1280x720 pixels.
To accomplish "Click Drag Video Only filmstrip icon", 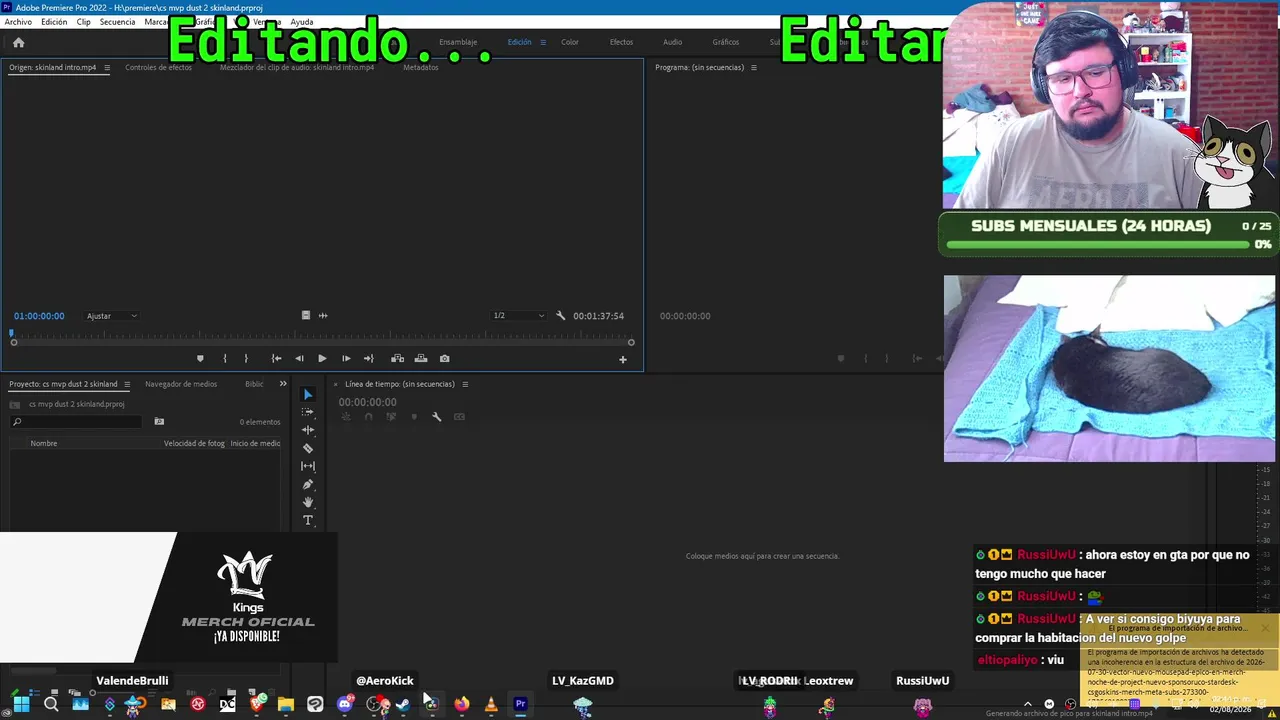I will (306, 316).
